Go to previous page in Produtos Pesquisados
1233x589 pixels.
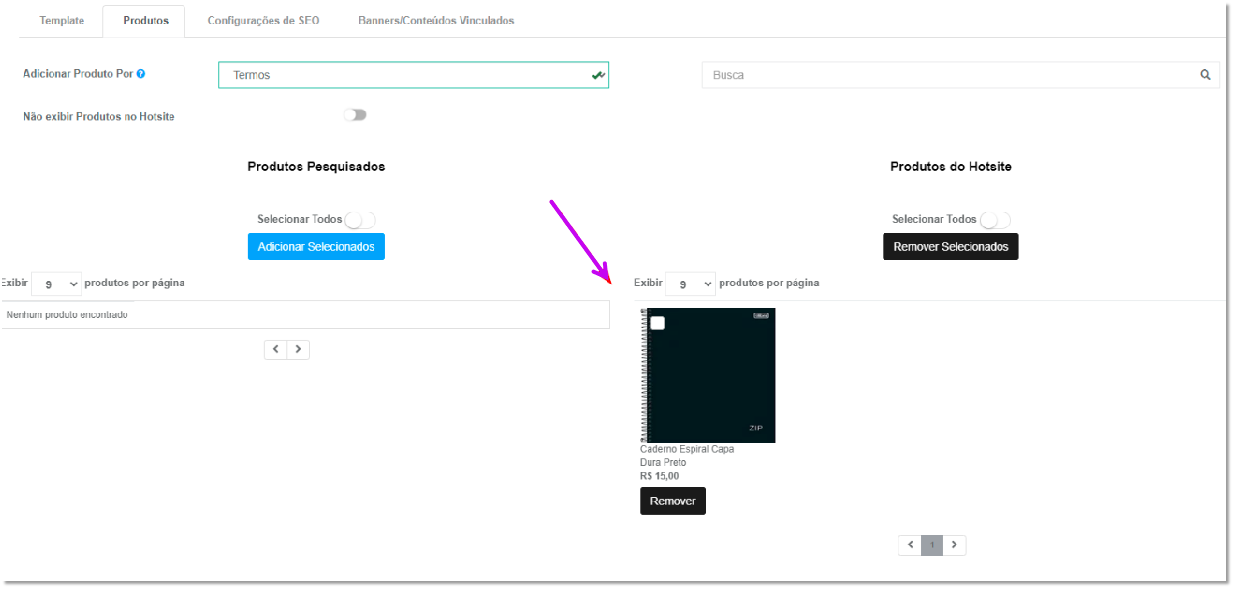click(276, 349)
